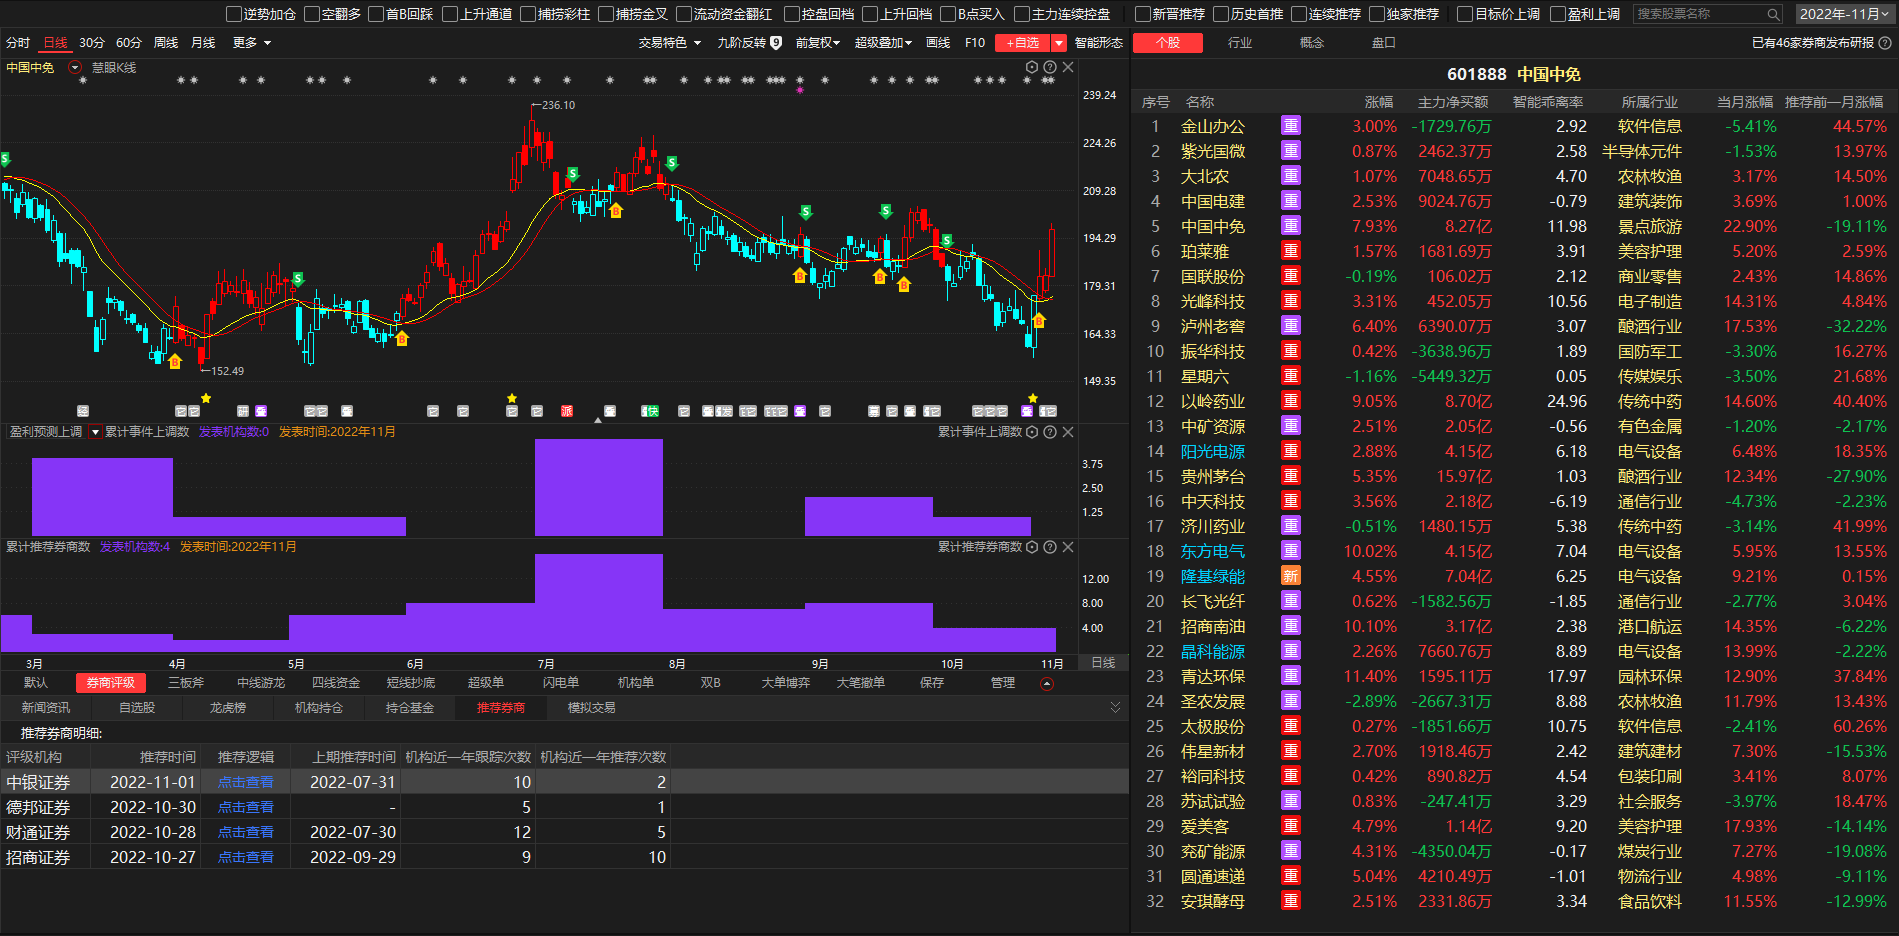This screenshot has height=936, width=1899.
Task: Open help icon for 累计事件上调数 panel
Action: (1050, 432)
